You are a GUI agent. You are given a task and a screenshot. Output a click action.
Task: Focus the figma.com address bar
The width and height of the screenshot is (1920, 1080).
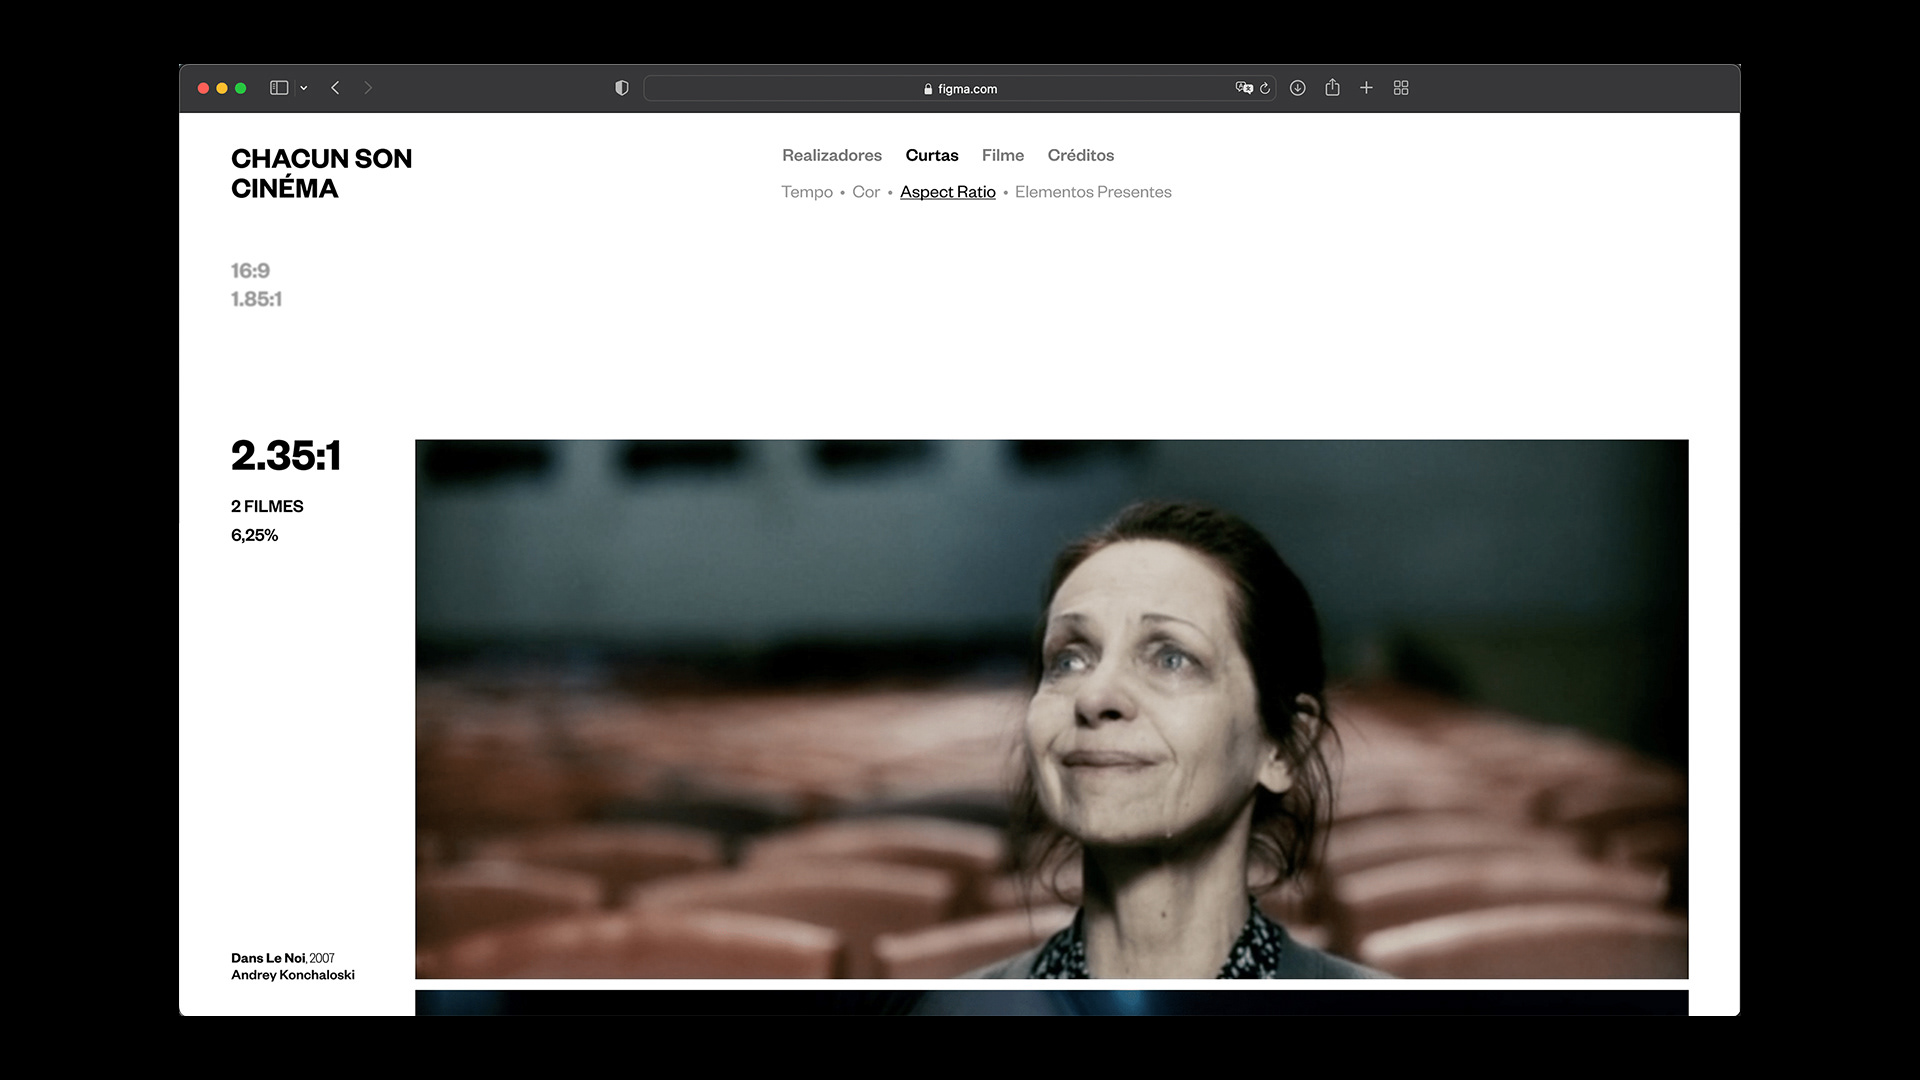click(x=960, y=88)
